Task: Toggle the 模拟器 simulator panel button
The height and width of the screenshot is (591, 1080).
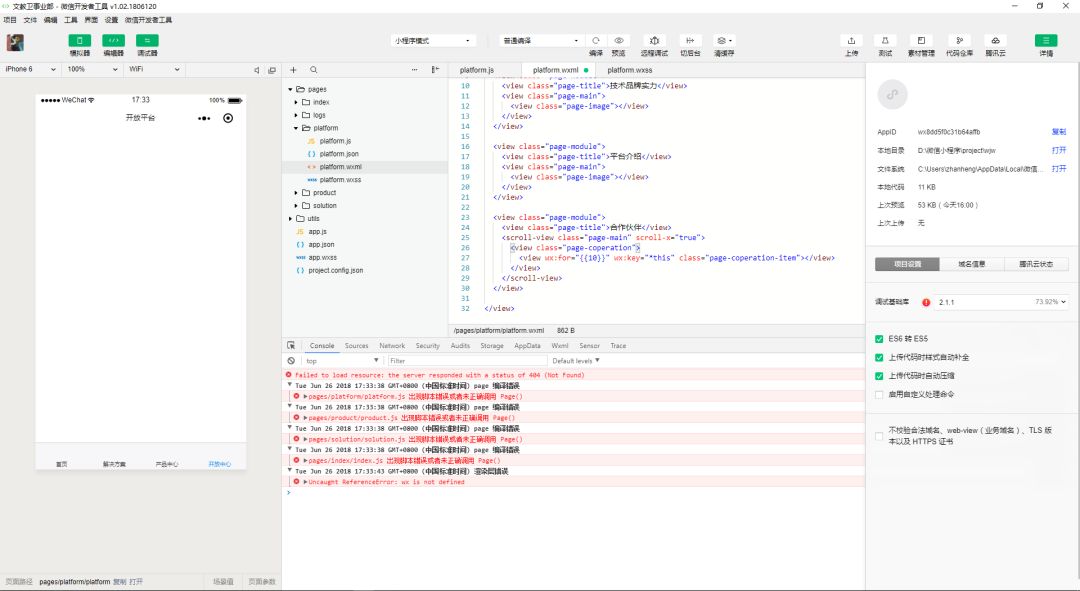Action: pyautogui.click(x=80, y=41)
